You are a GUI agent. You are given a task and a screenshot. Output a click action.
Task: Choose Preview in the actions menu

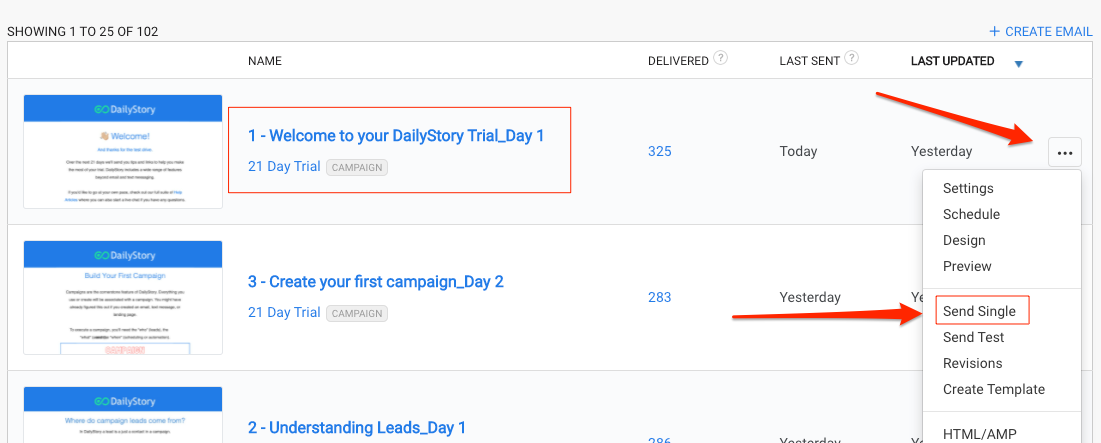click(x=967, y=266)
